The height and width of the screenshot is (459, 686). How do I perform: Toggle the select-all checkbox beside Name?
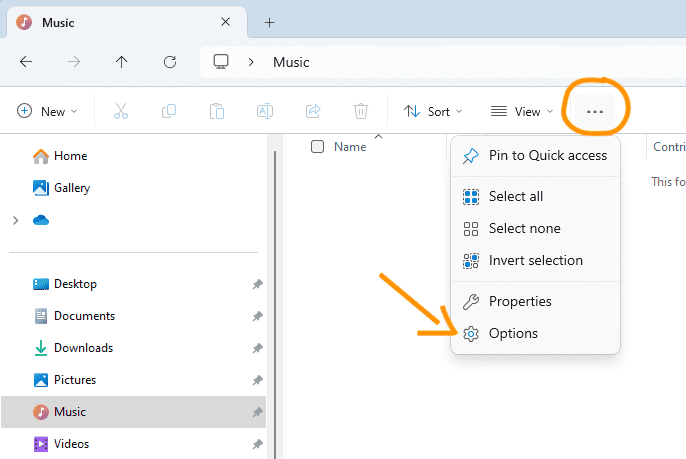pyautogui.click(x=317, y=147)
